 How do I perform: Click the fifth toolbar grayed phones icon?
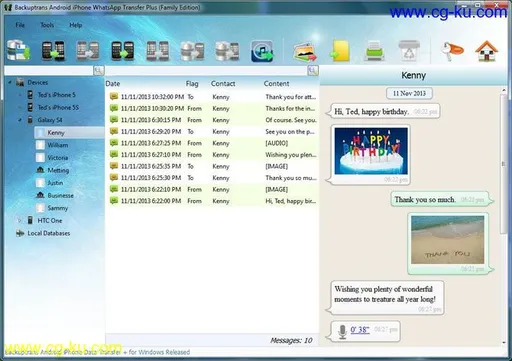(x=157, y=51)
